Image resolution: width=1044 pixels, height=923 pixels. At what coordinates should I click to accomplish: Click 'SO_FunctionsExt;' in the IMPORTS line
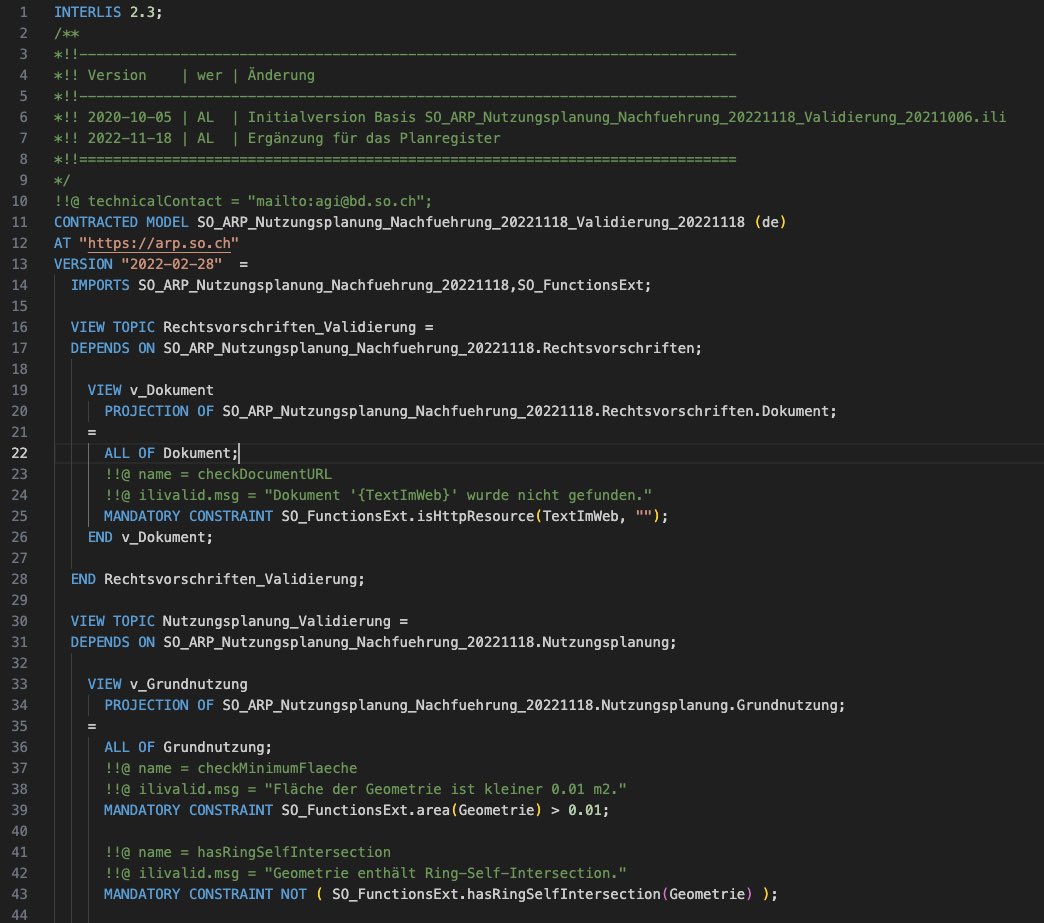coord(584,285)
